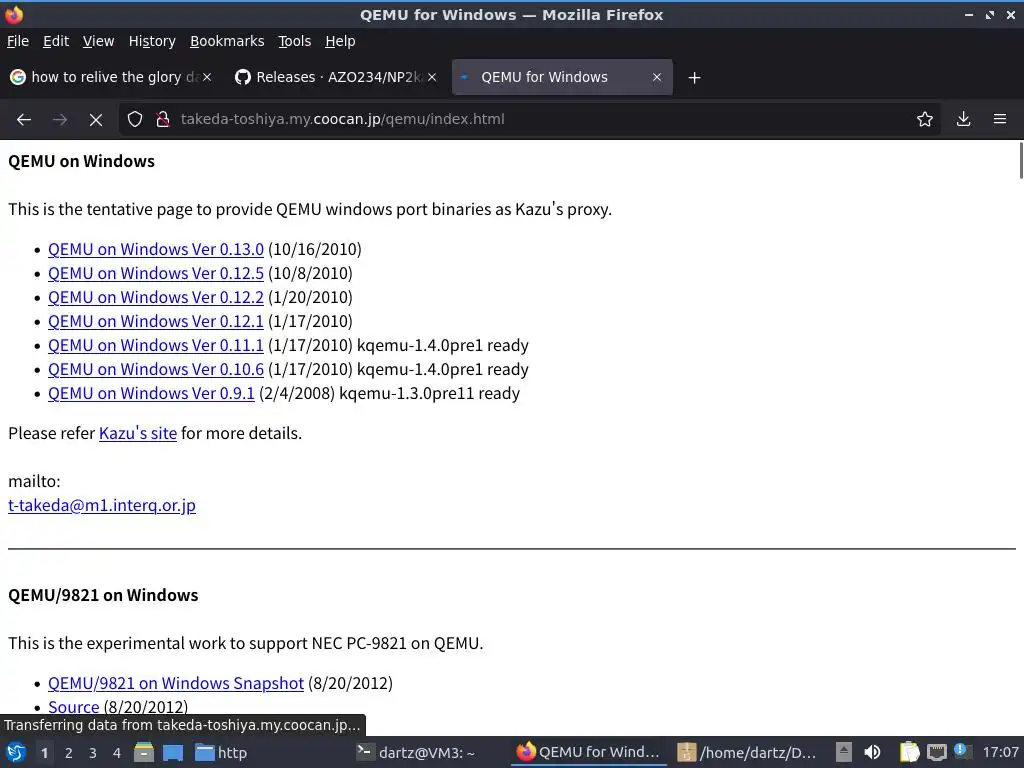Click the t-takeda@m1.interq.or.jp email link

[102, 505]
